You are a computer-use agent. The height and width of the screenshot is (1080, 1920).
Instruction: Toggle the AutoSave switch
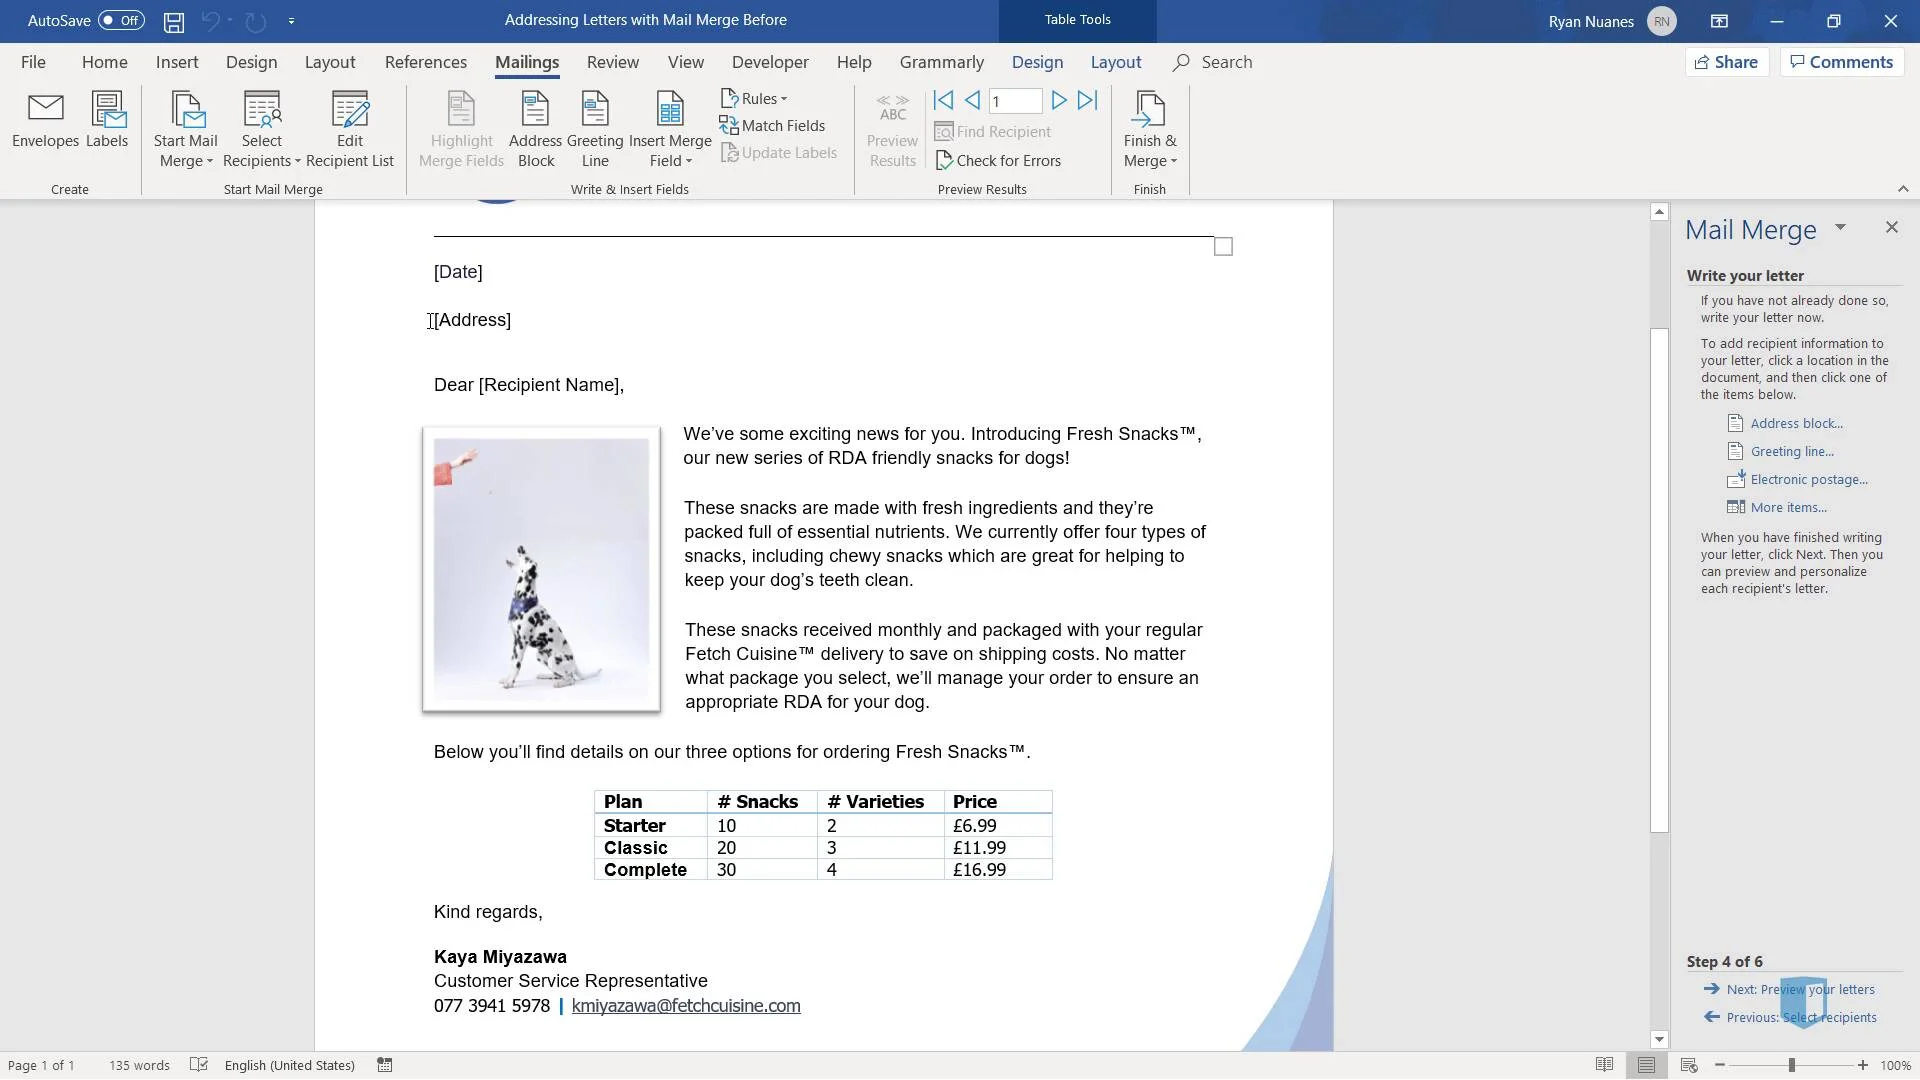(121, 20)
